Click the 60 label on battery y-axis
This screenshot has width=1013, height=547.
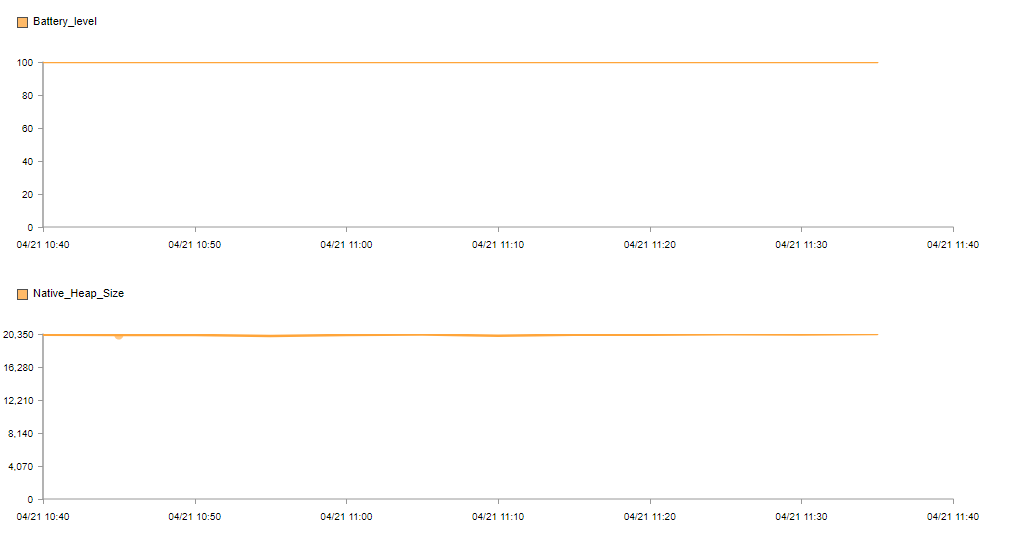[27, 129]
